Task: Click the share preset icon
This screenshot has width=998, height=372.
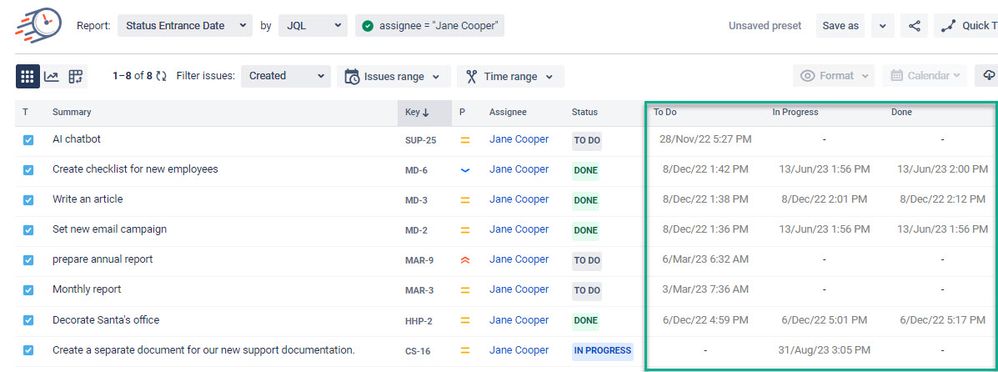Action: [x=915, y=26]
